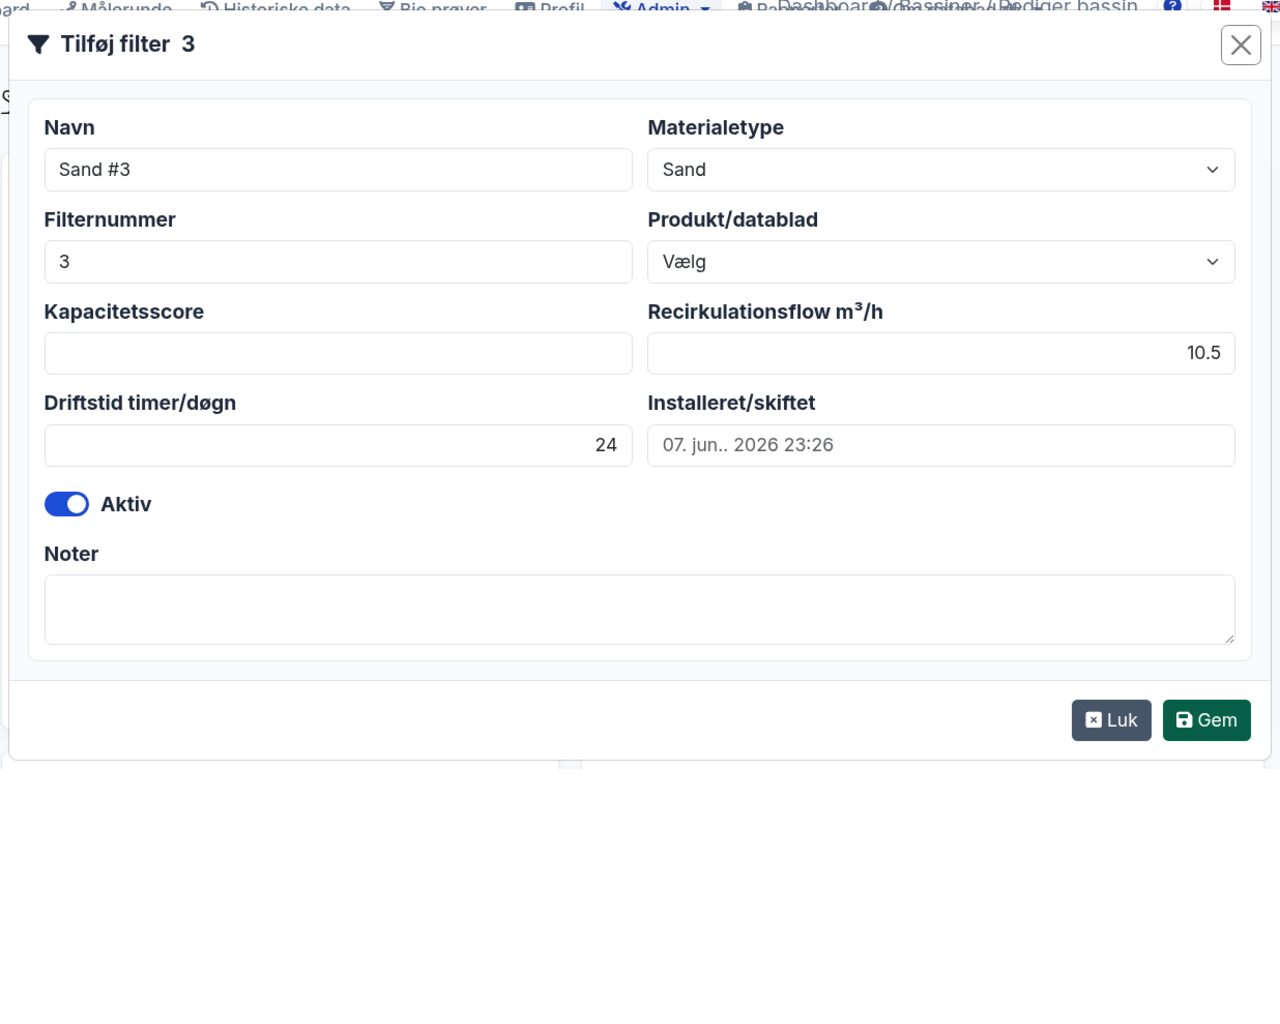Viewport: 1280px width, 1024px height.
Task: Open the Materialetype dropdown showing Sand
Action: pos(941,170)
